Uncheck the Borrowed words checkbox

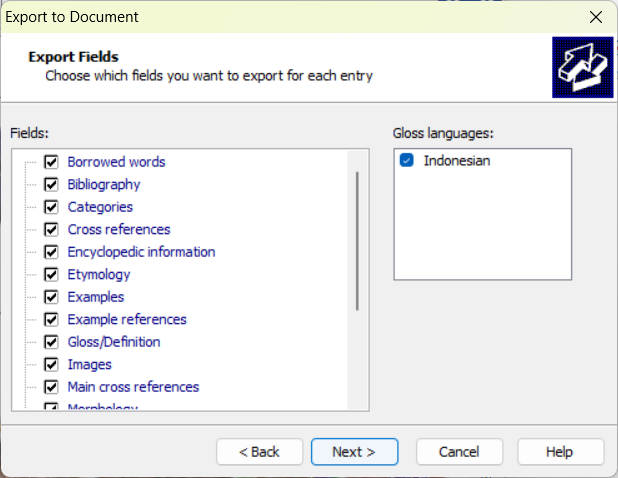[52, 162]
